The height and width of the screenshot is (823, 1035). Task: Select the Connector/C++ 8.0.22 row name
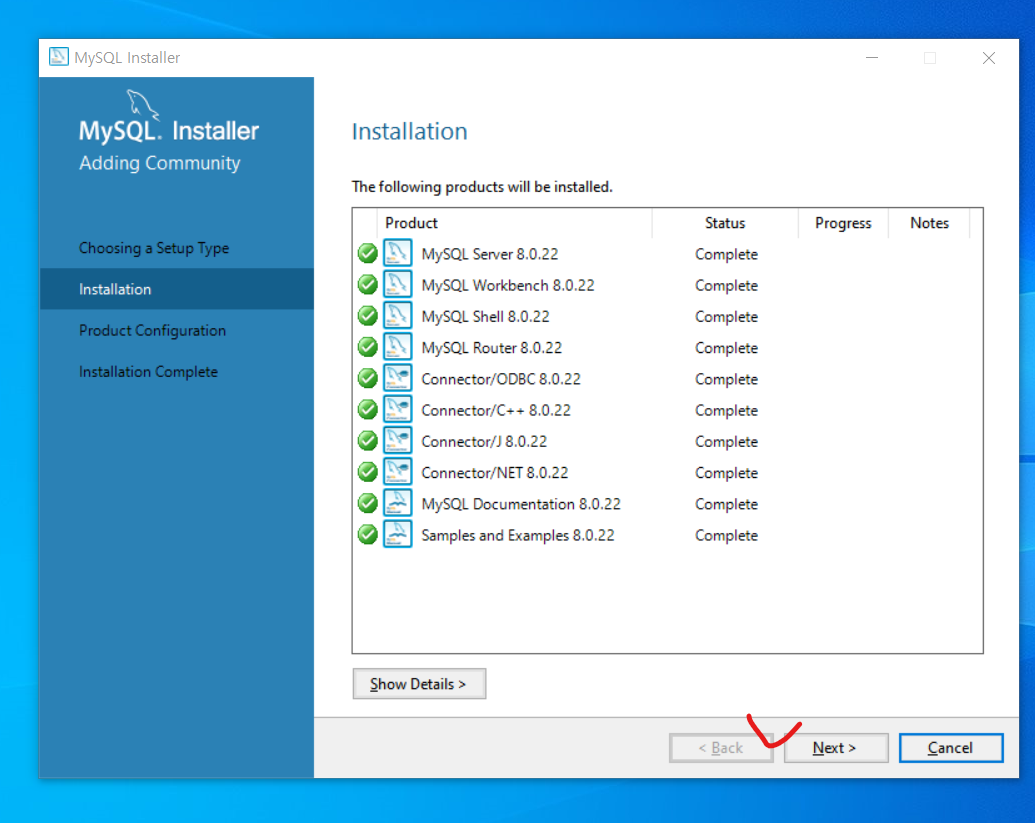click(x=496, y=410)
